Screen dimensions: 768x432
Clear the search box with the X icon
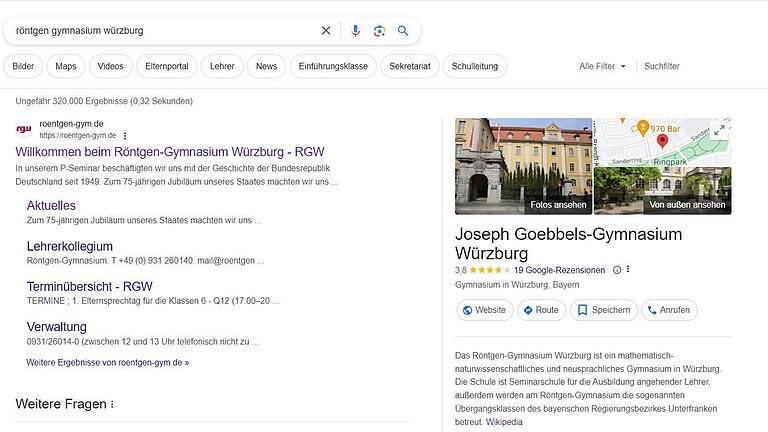326,30
